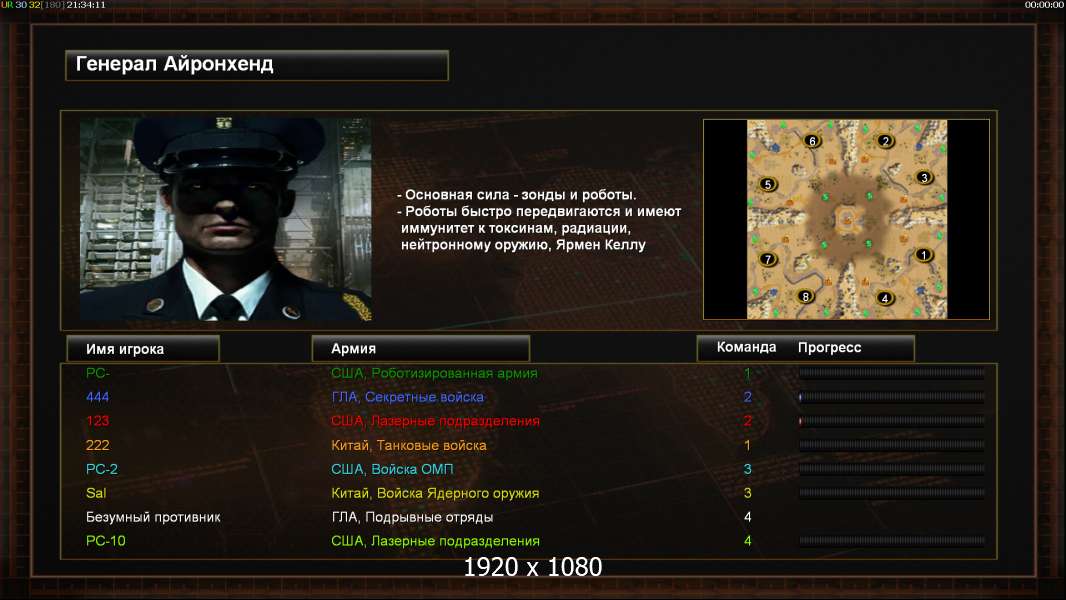
Task: Click the general's portrait image
Action: [x=226, y=219]
